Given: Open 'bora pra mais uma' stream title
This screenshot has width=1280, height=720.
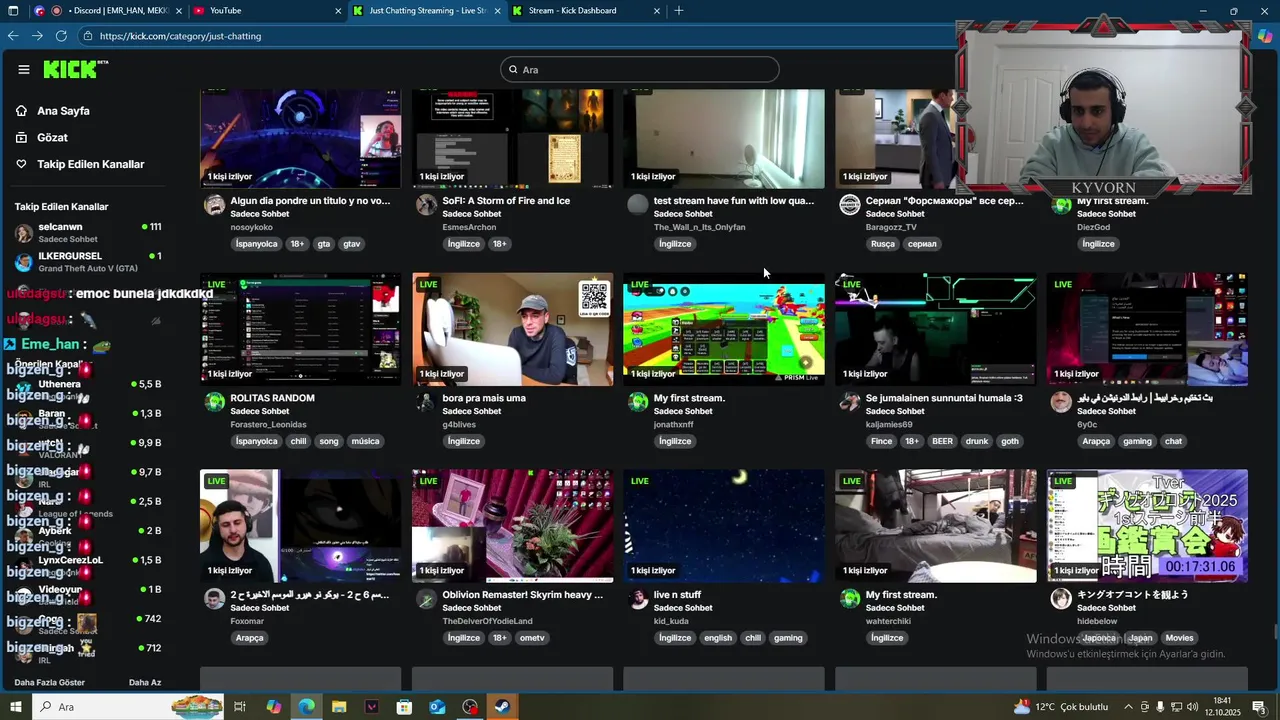Looking at the screenshot, I should 484,398.
